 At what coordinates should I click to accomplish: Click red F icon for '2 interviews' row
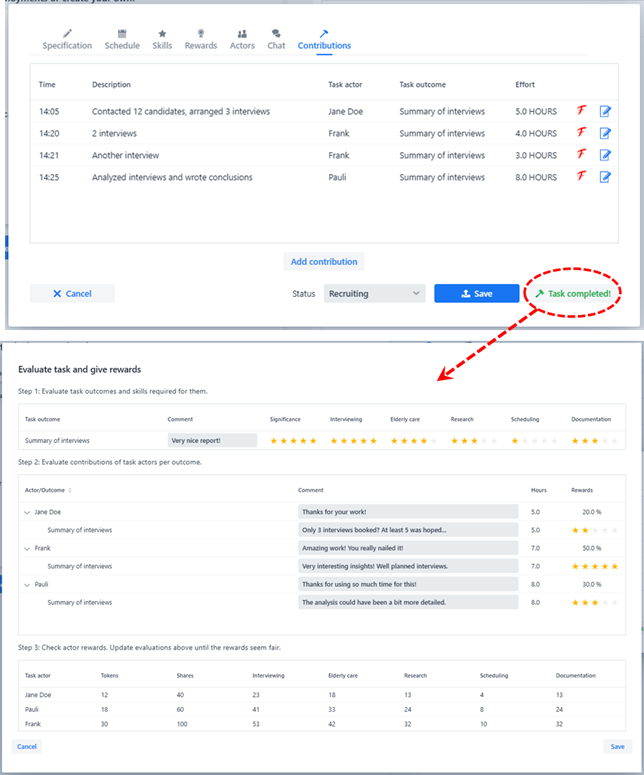[x=582, y=132]
